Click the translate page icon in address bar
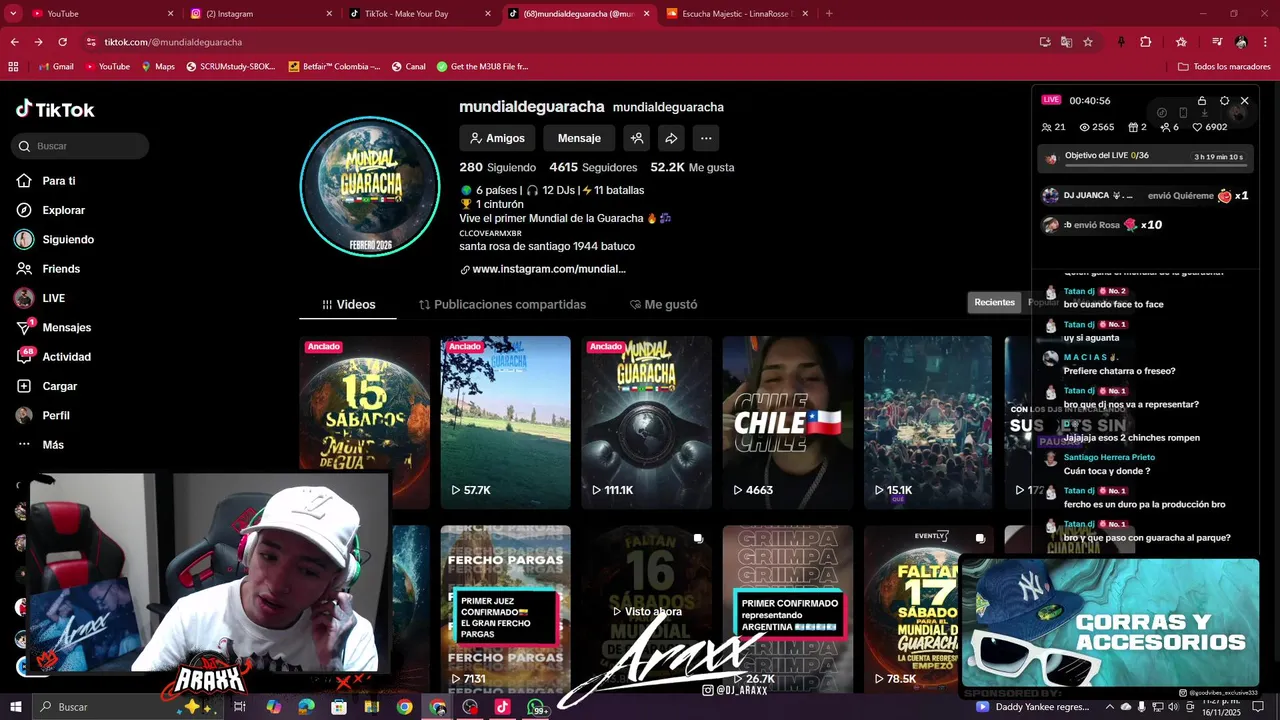The image size is (1280, 720). (1066, 42)
